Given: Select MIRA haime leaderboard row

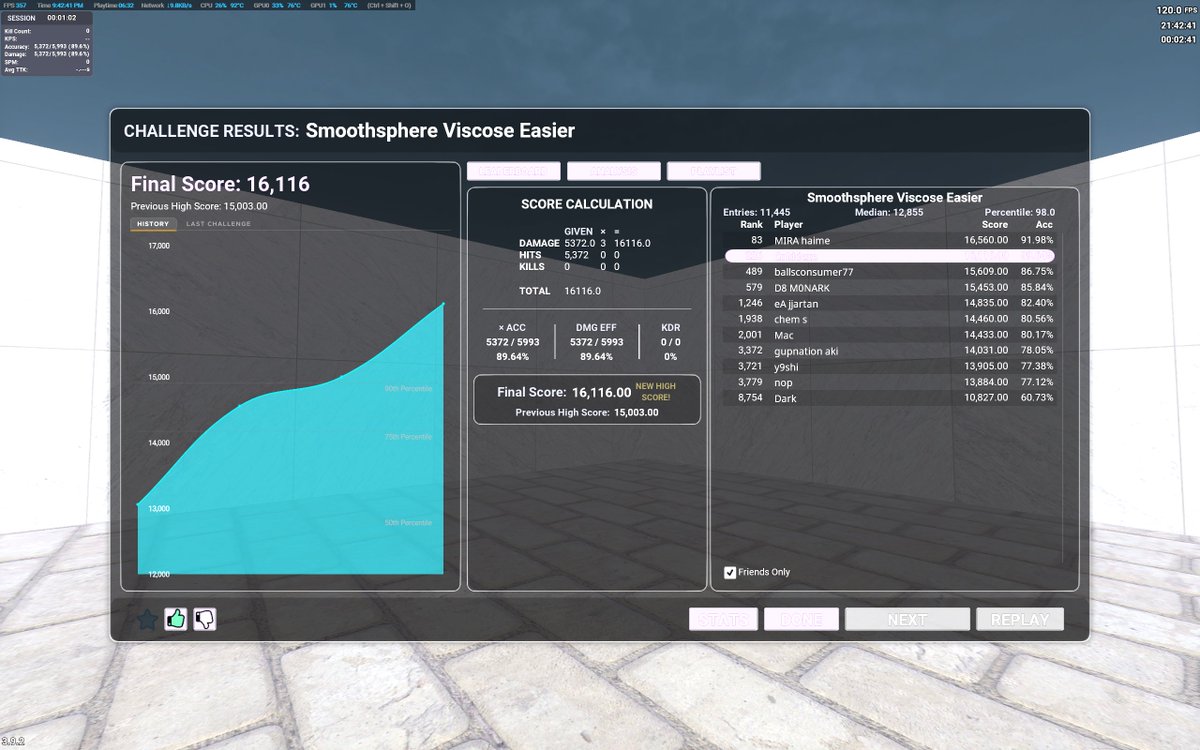Looking at the screenshot, I should click(890, 240).
